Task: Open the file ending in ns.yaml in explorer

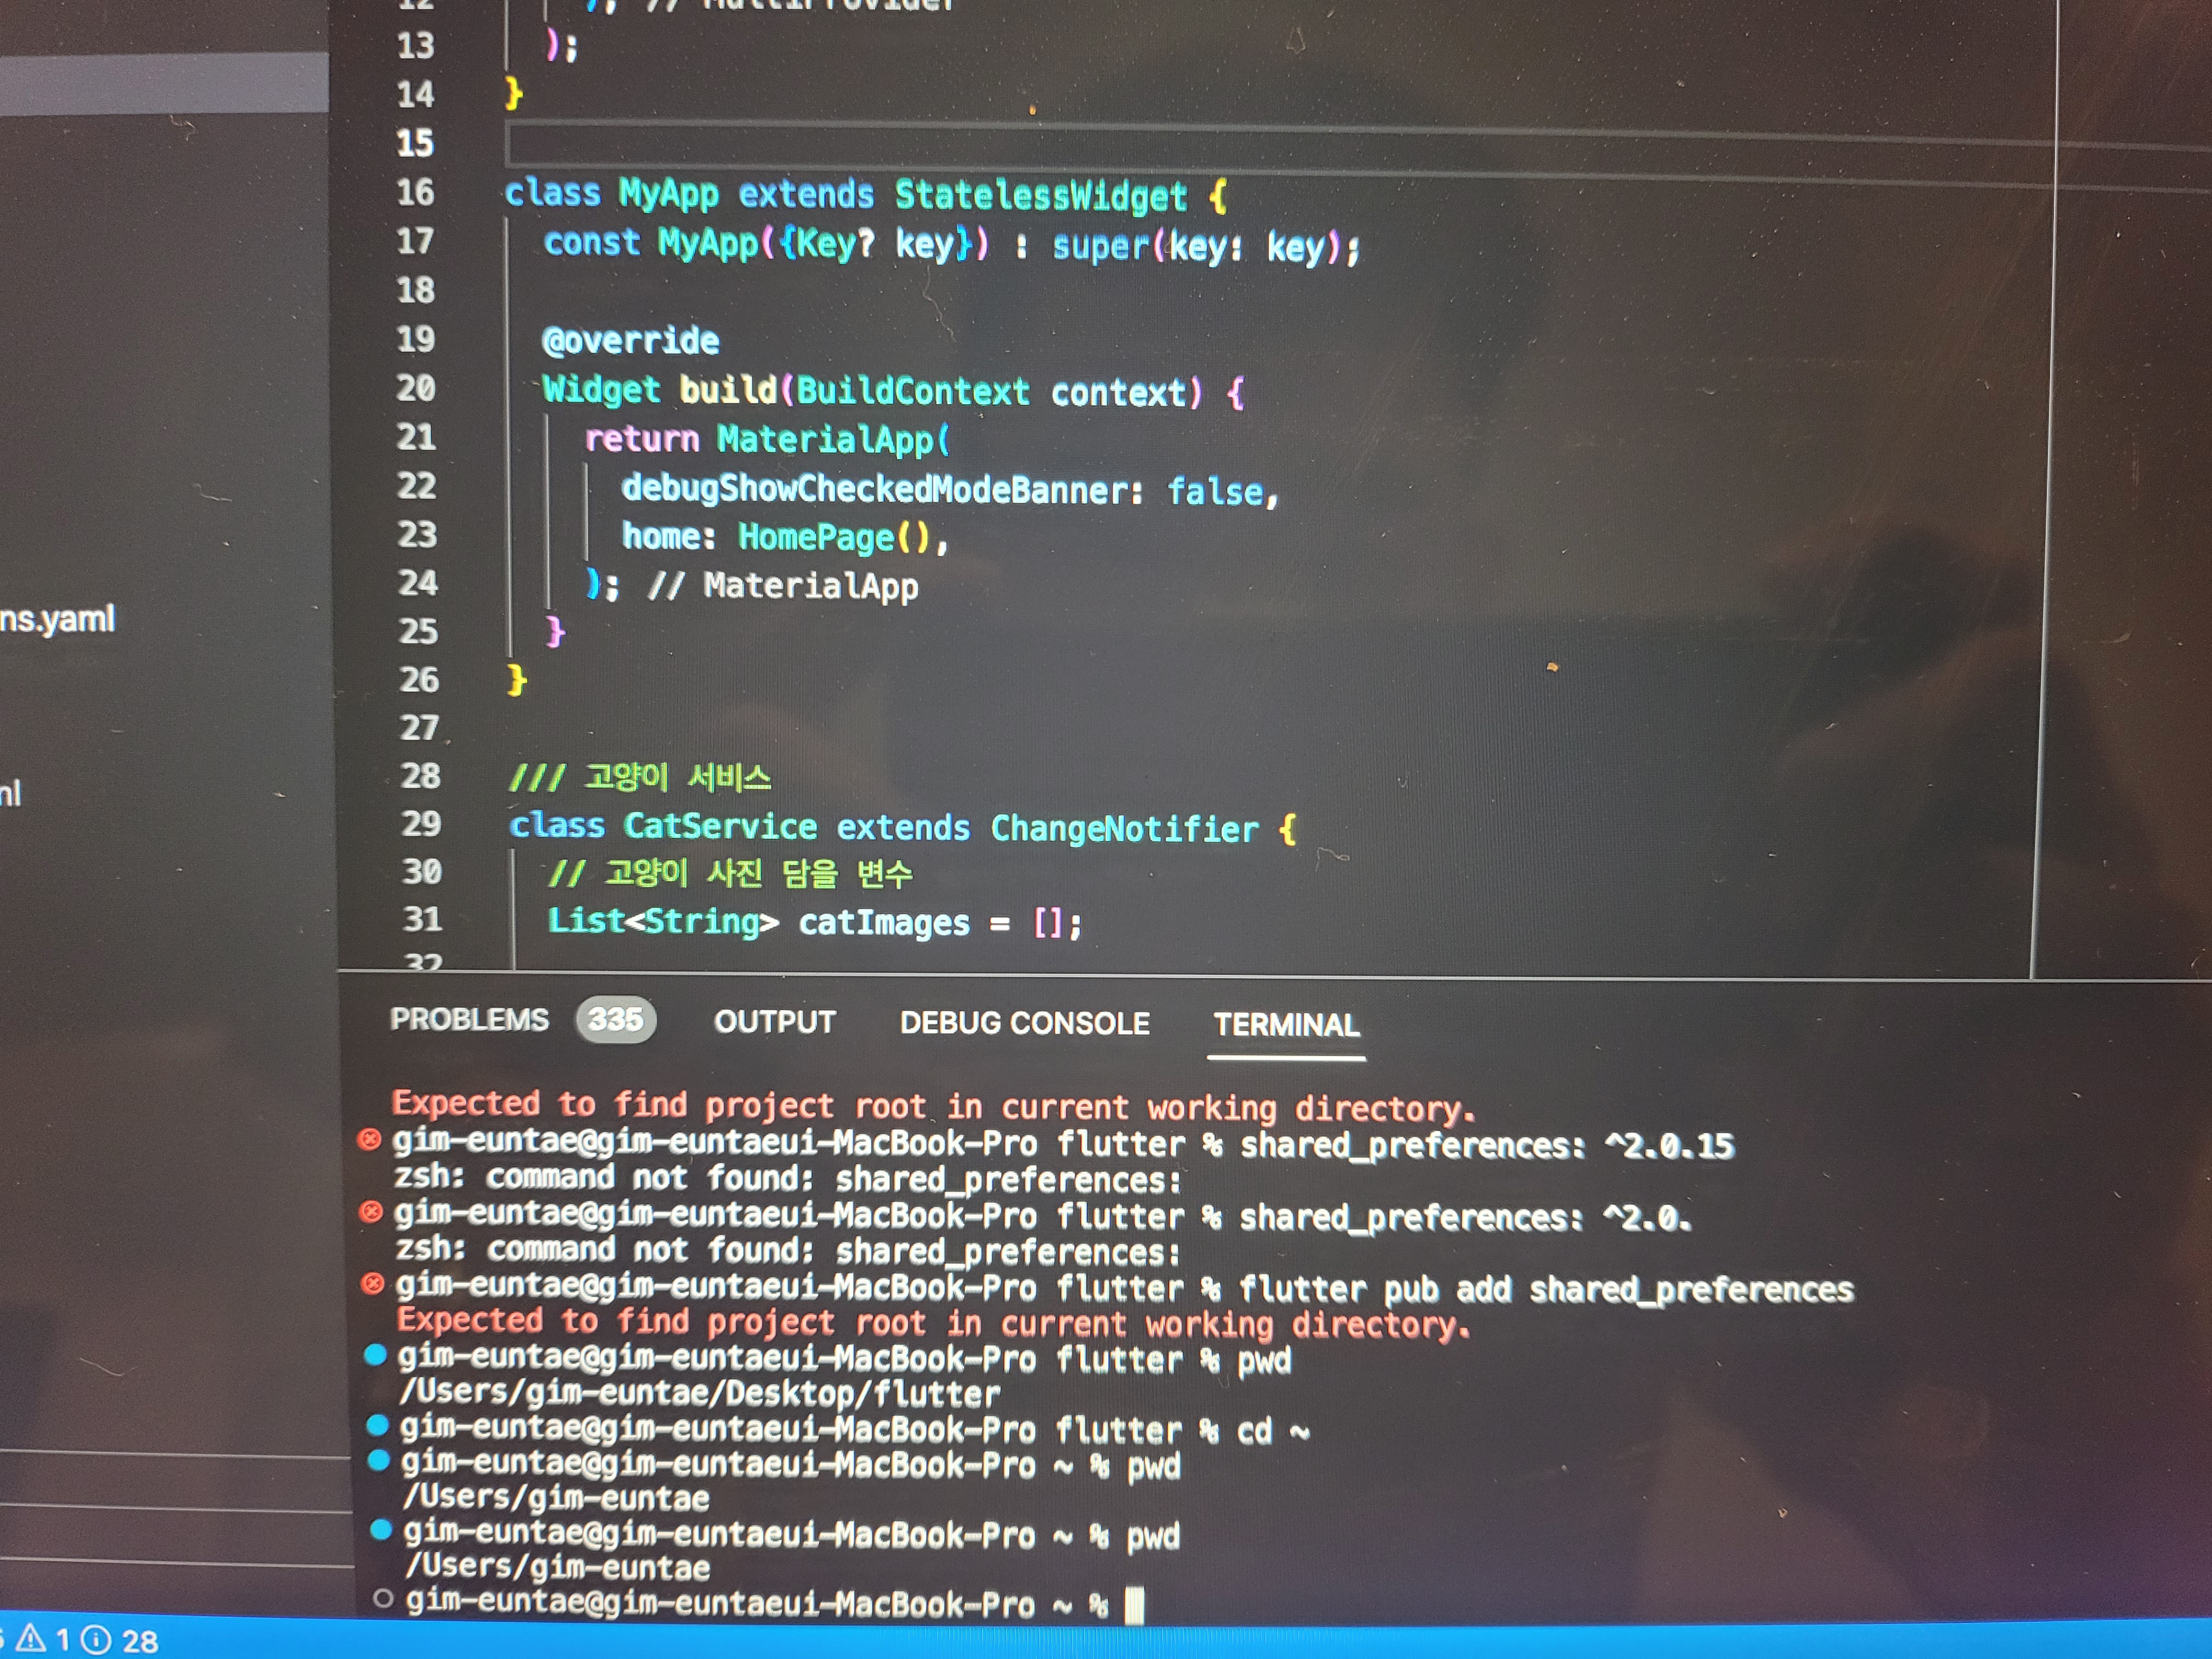Action: click(57, 619)
